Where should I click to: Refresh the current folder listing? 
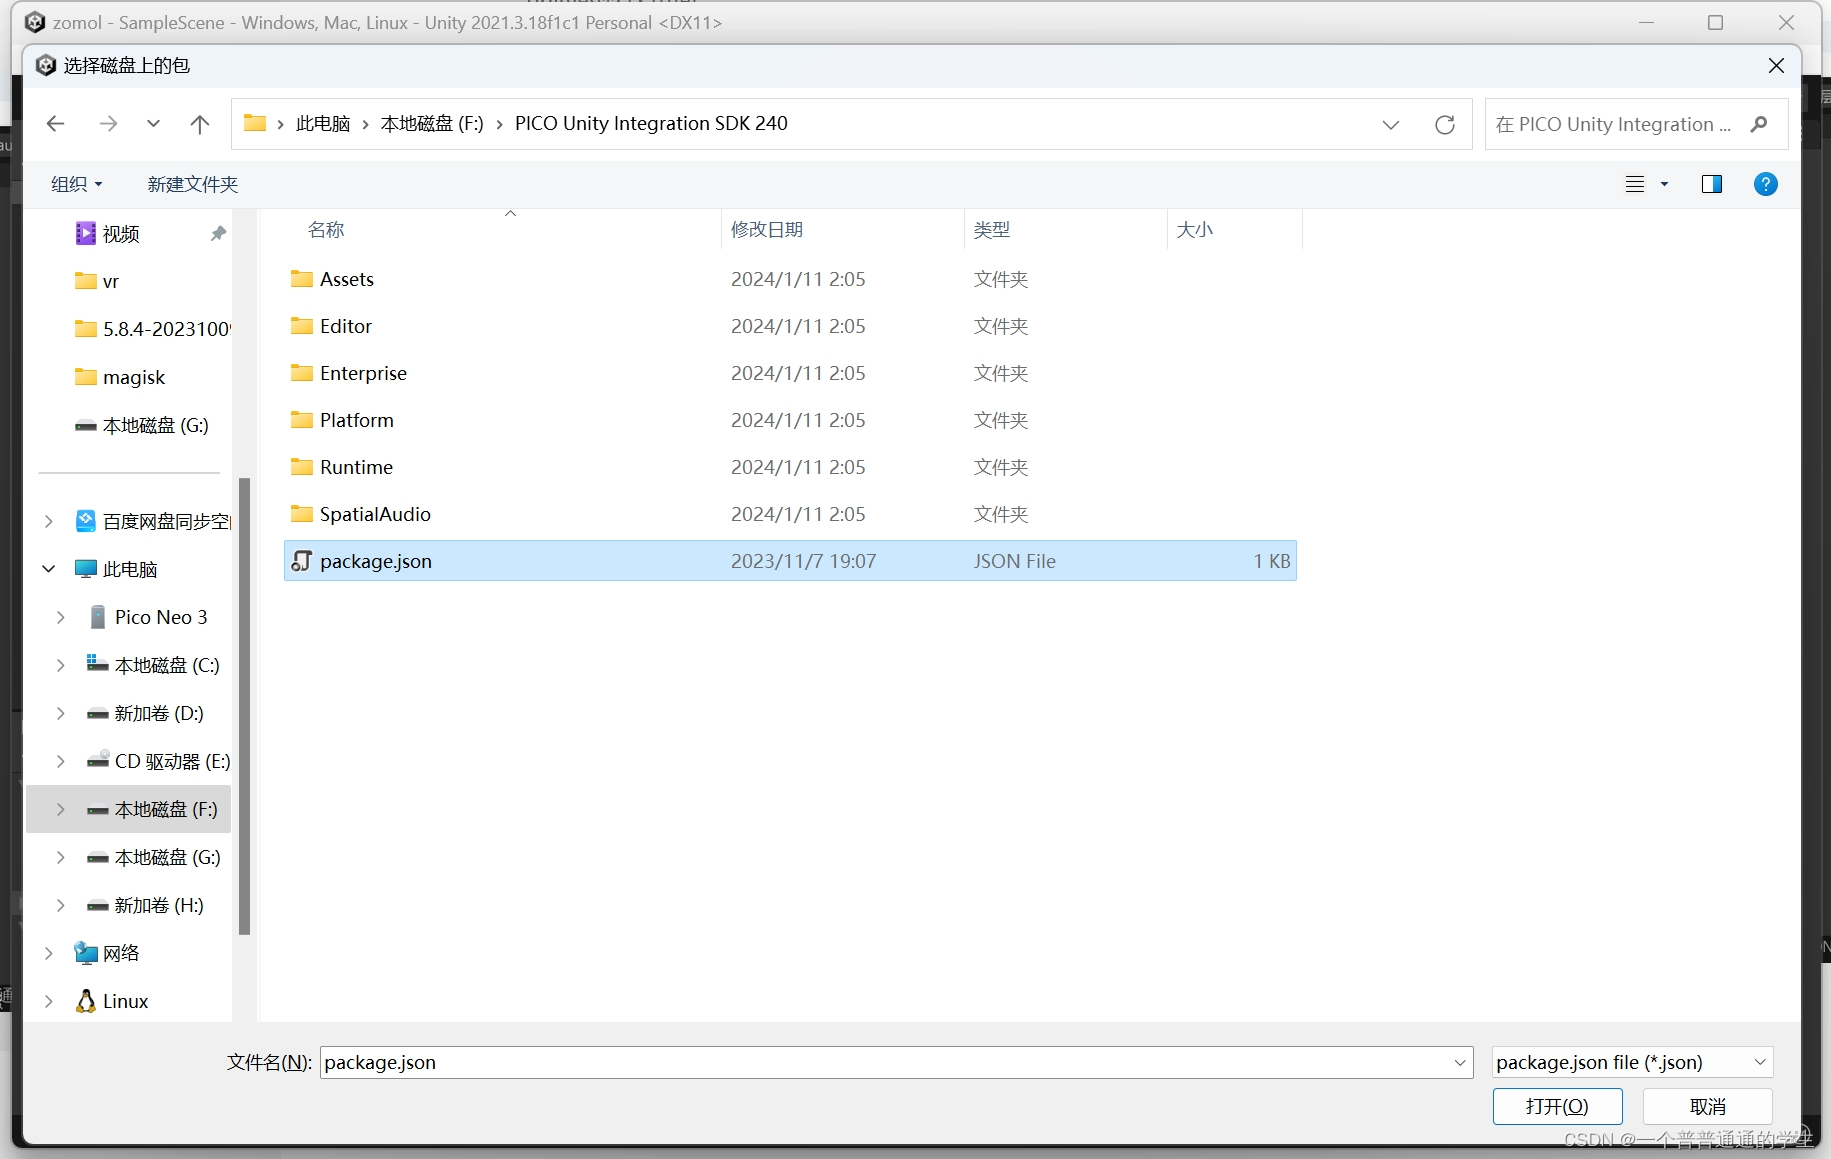coord(1445,124)
